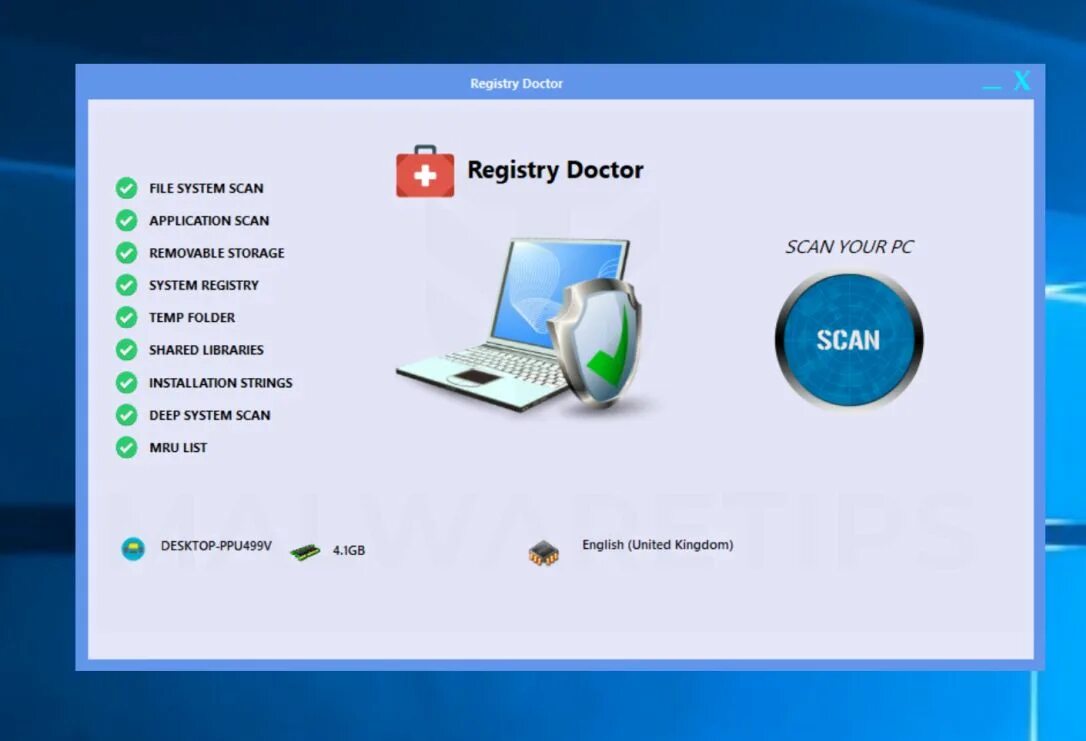The width and height of the screenshot is (1086, 741).
Task: Minimize the Registry Doctor window
Action: (x=992, y=87)
